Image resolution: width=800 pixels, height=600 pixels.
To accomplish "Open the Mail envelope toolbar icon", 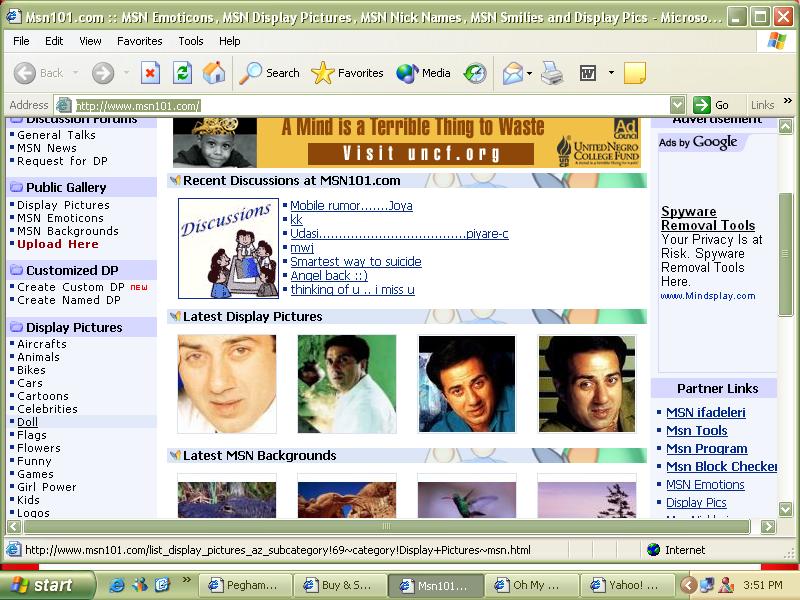I will click(512, 73).
